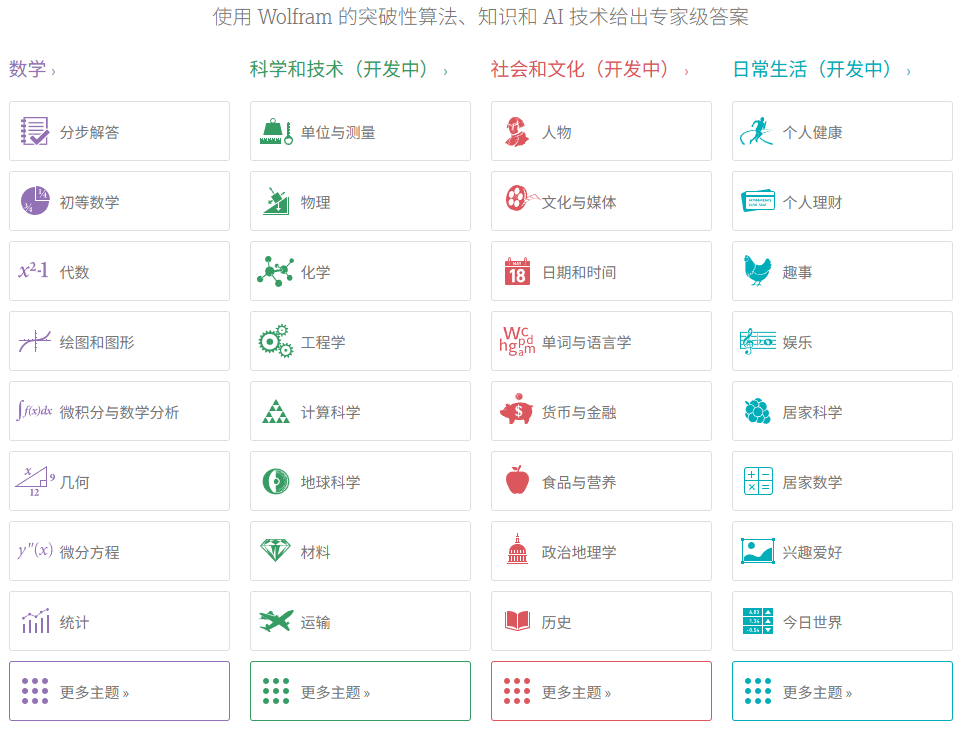967x730 pixels.
Task: Click the 货币与金融 piggy bank icon
Action: click(517, 411)
